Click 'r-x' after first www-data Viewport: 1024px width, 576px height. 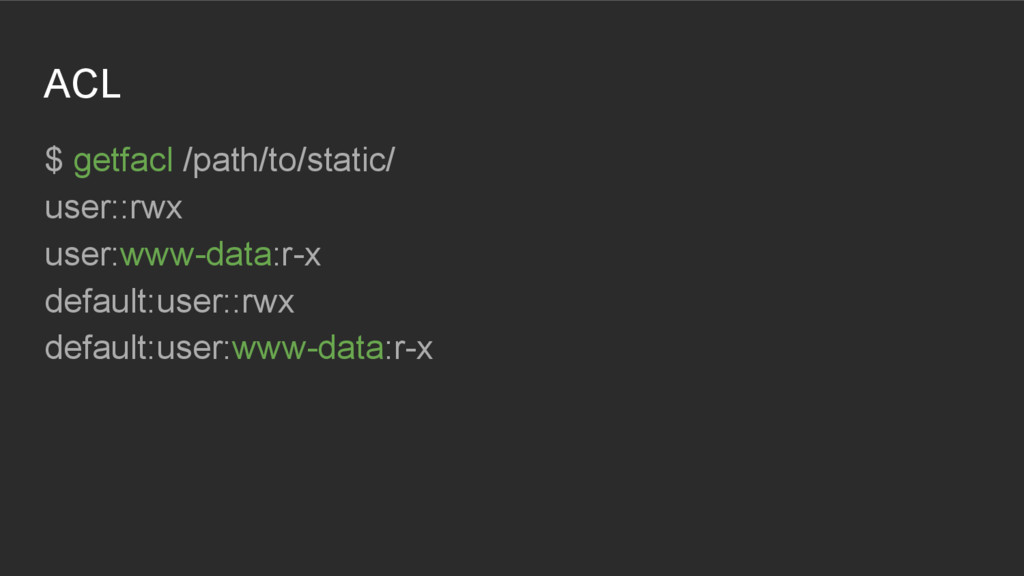[x=300, y=255]
